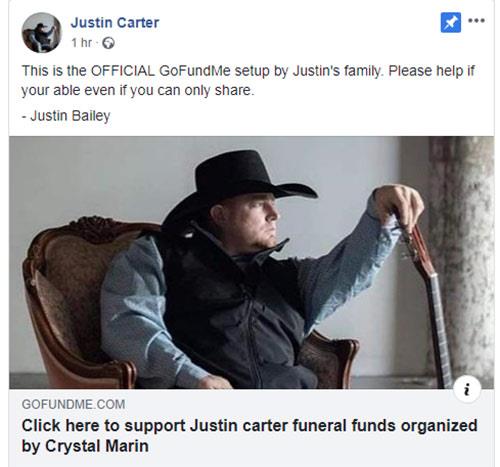Screen dimensions: 500x467
Task: Click the gray link card footer area
Action: tap(251, 428)
